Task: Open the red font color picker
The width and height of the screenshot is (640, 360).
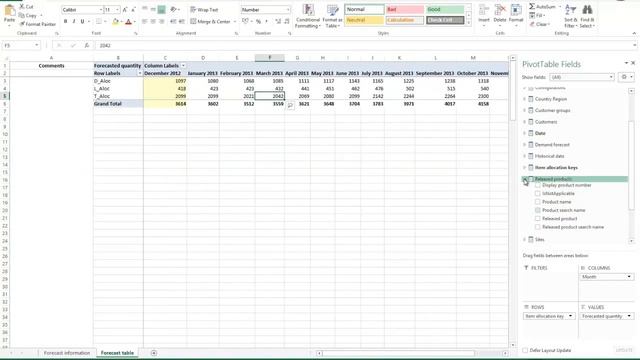Action: pos(129,21)
